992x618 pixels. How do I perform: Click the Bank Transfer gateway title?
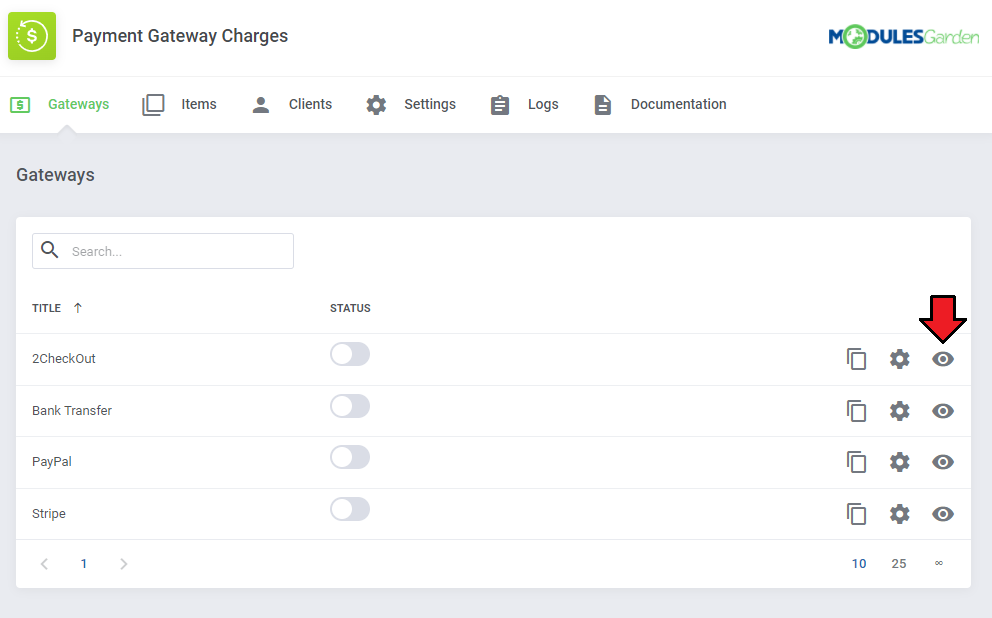[72, 411]
